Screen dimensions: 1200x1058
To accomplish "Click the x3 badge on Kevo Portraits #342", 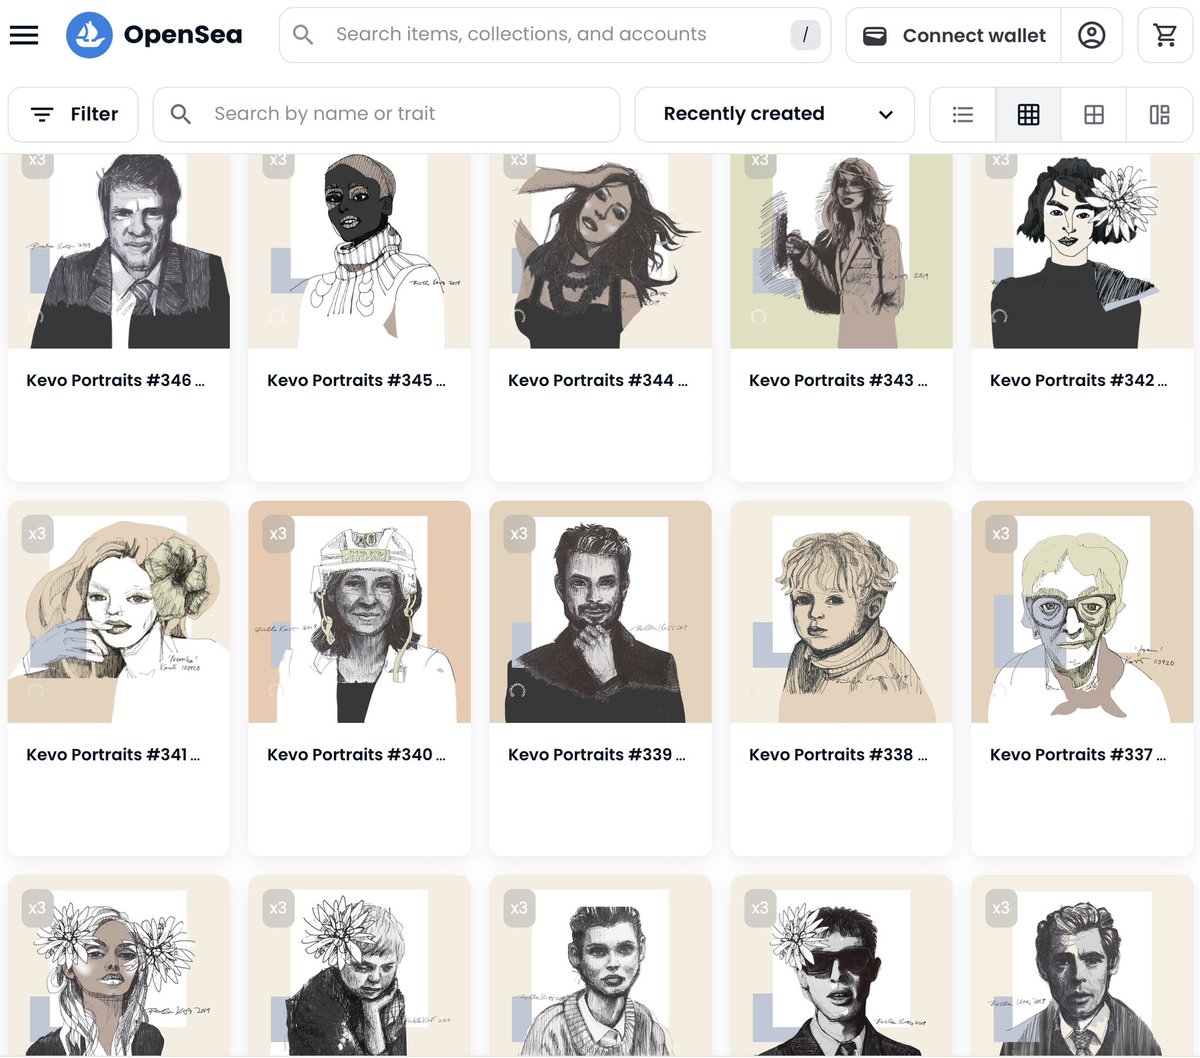I will coord(1001,165).
